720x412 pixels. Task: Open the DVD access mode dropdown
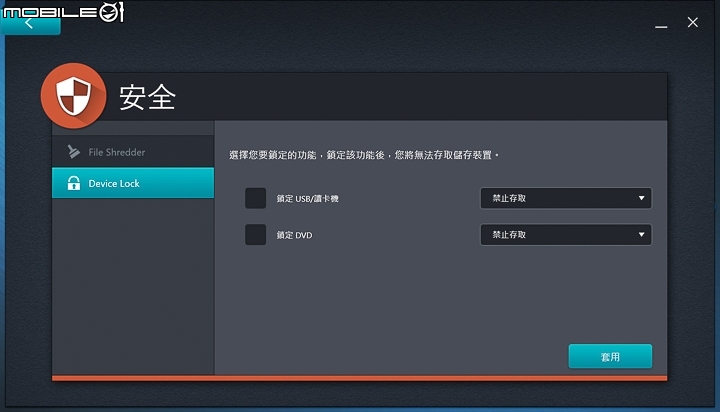pyautogui.click(x=566, y=234)
